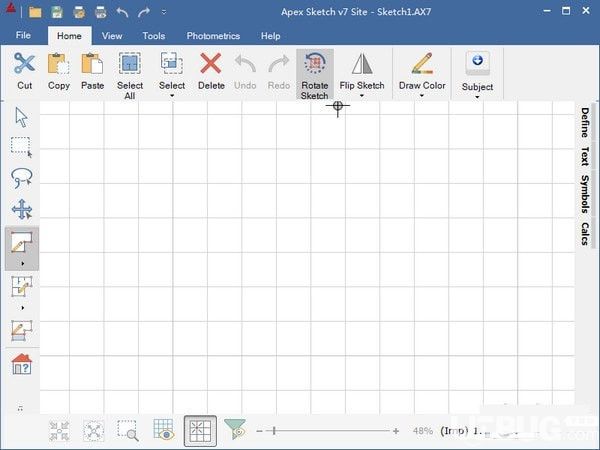Activate Rotate Sketch tool
600x450 pixels.
pyautogui.click(x=315, y=74)
